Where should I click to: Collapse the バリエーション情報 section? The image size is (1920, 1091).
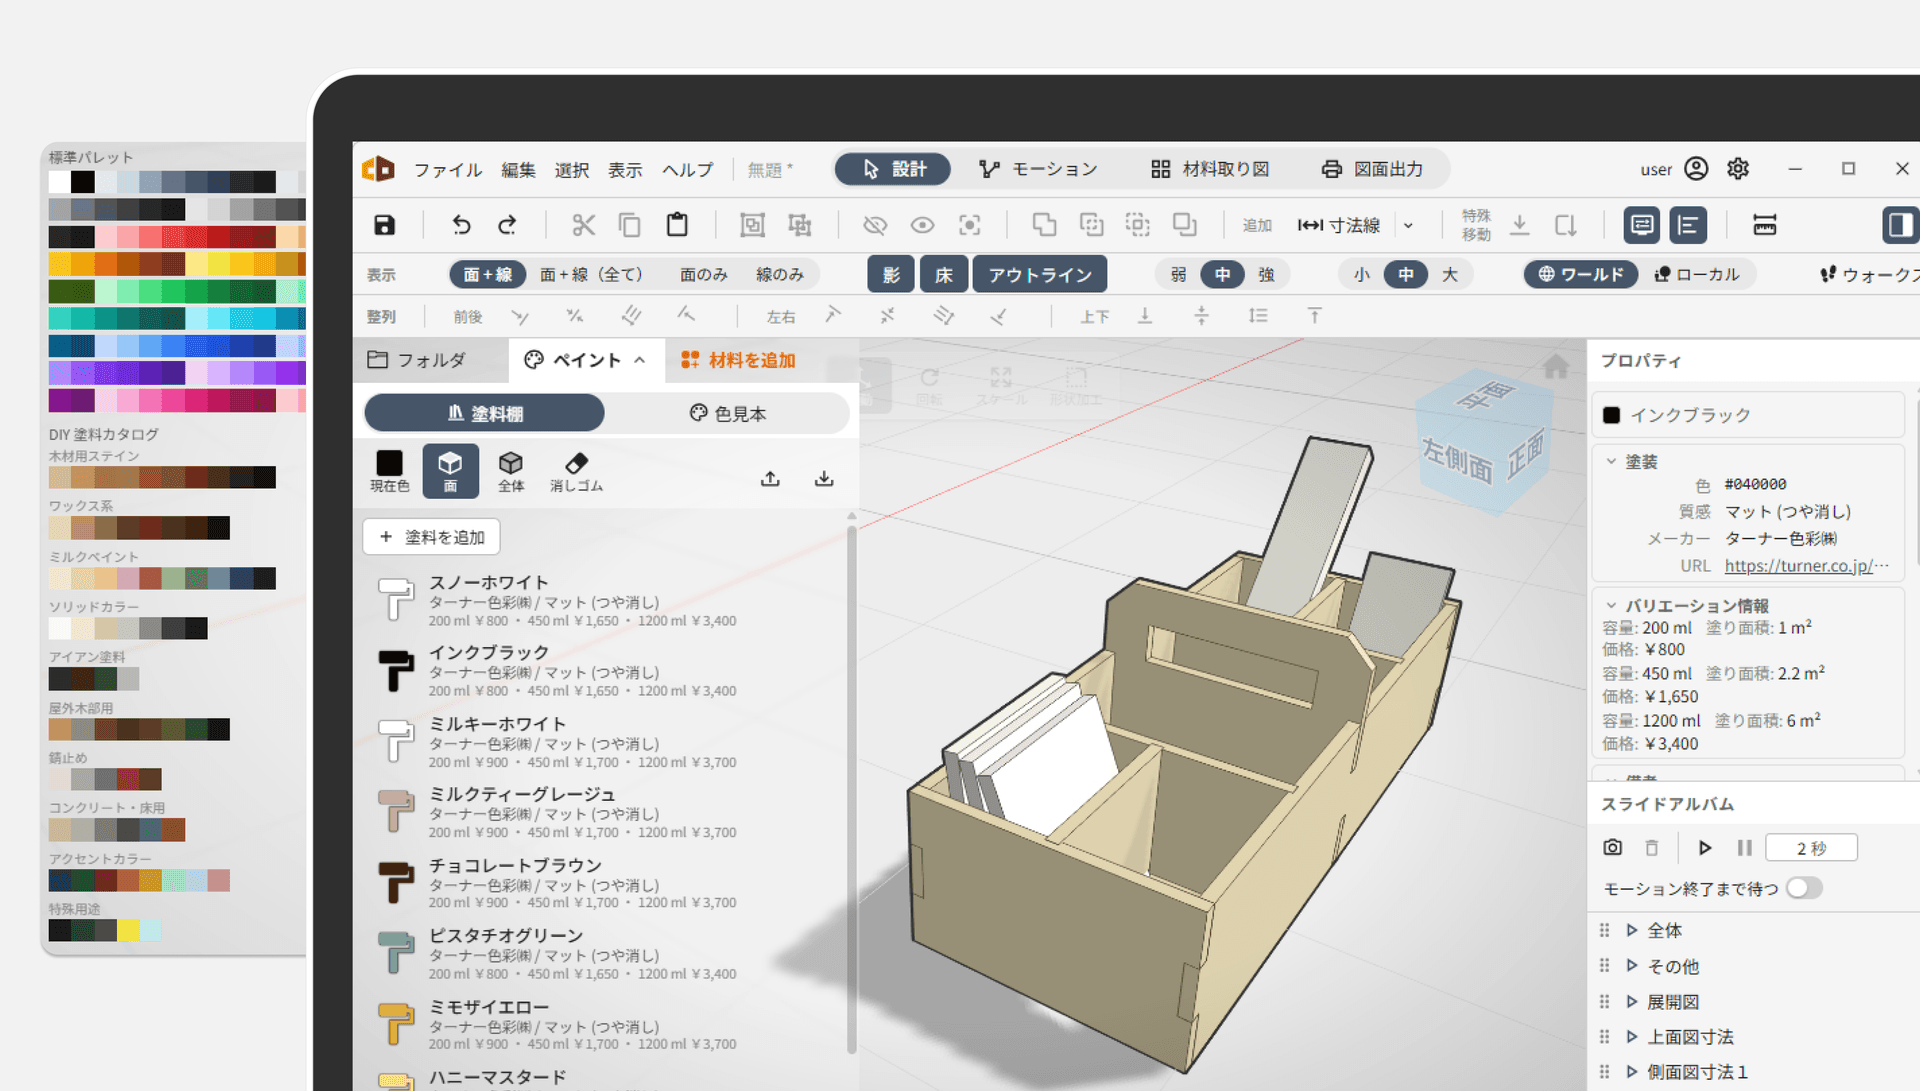tap(1611, 606)
